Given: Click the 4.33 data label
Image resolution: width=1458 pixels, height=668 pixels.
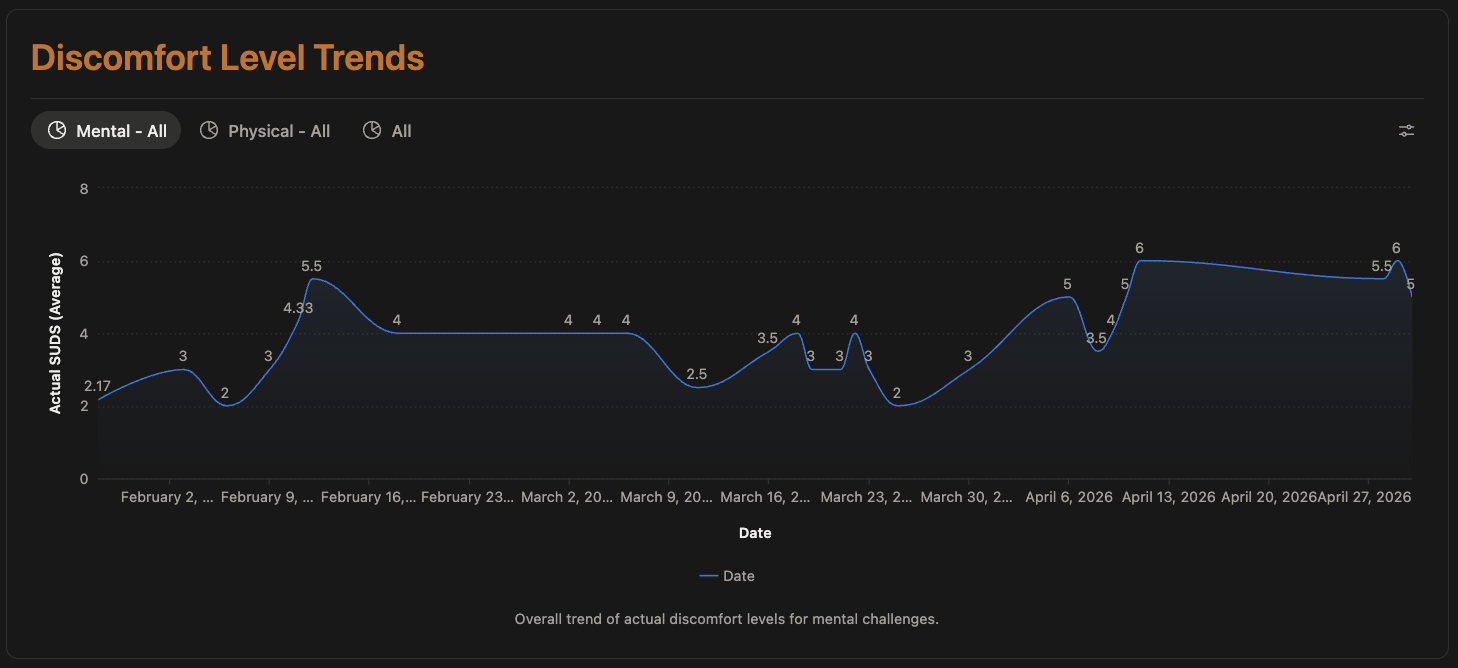Looking at the screenshot, I should click(298, 308).
